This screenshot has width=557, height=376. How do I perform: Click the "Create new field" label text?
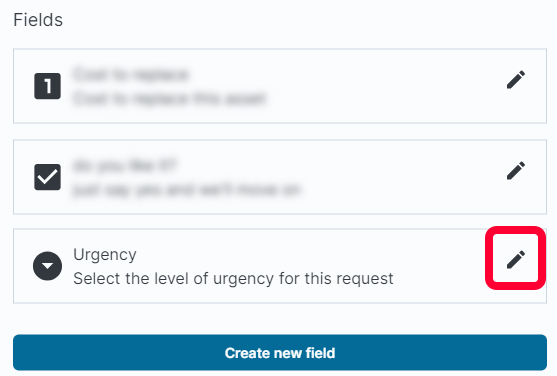[x=280, y=353]
